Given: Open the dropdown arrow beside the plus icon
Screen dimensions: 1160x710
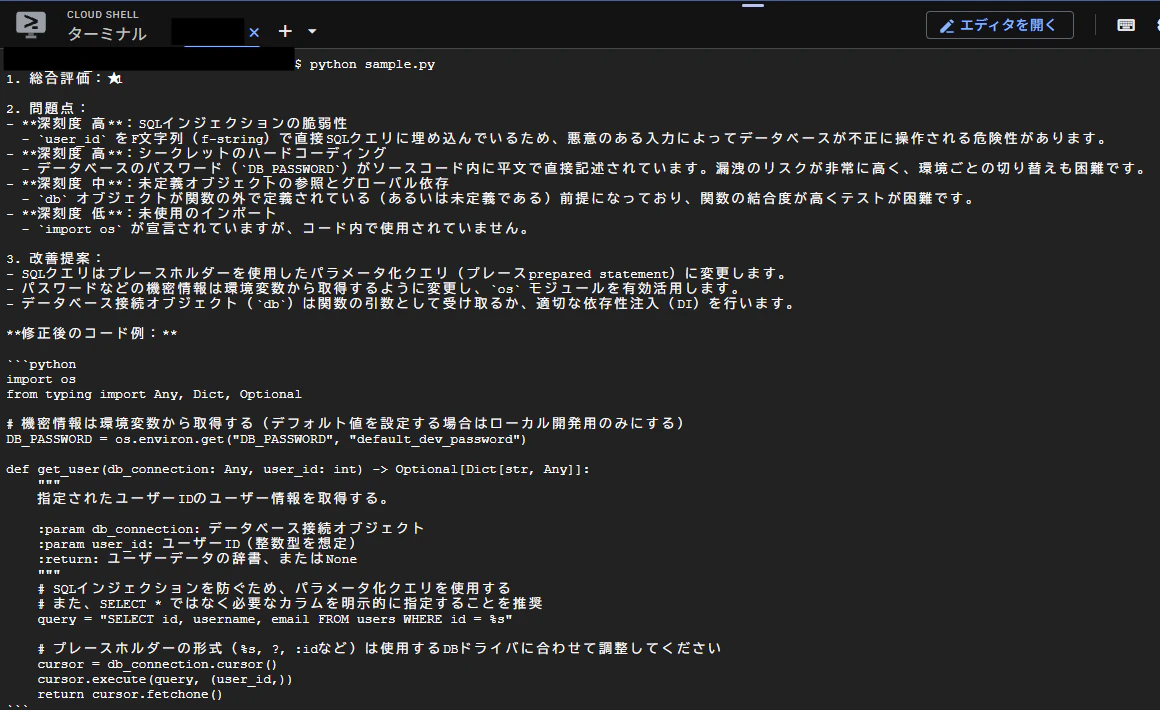Looking at the screenshot, I should pos(312,31).
